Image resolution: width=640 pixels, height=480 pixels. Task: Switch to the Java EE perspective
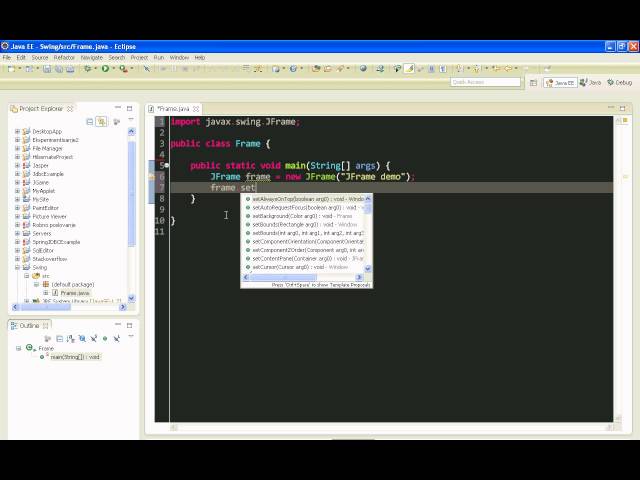click(560, 83)
